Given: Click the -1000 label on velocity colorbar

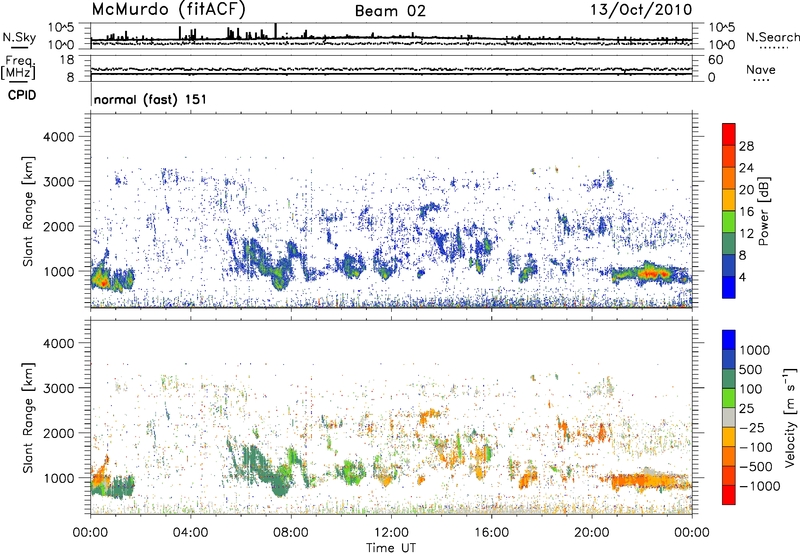Looking at the screenshot, I should point(759,486).
